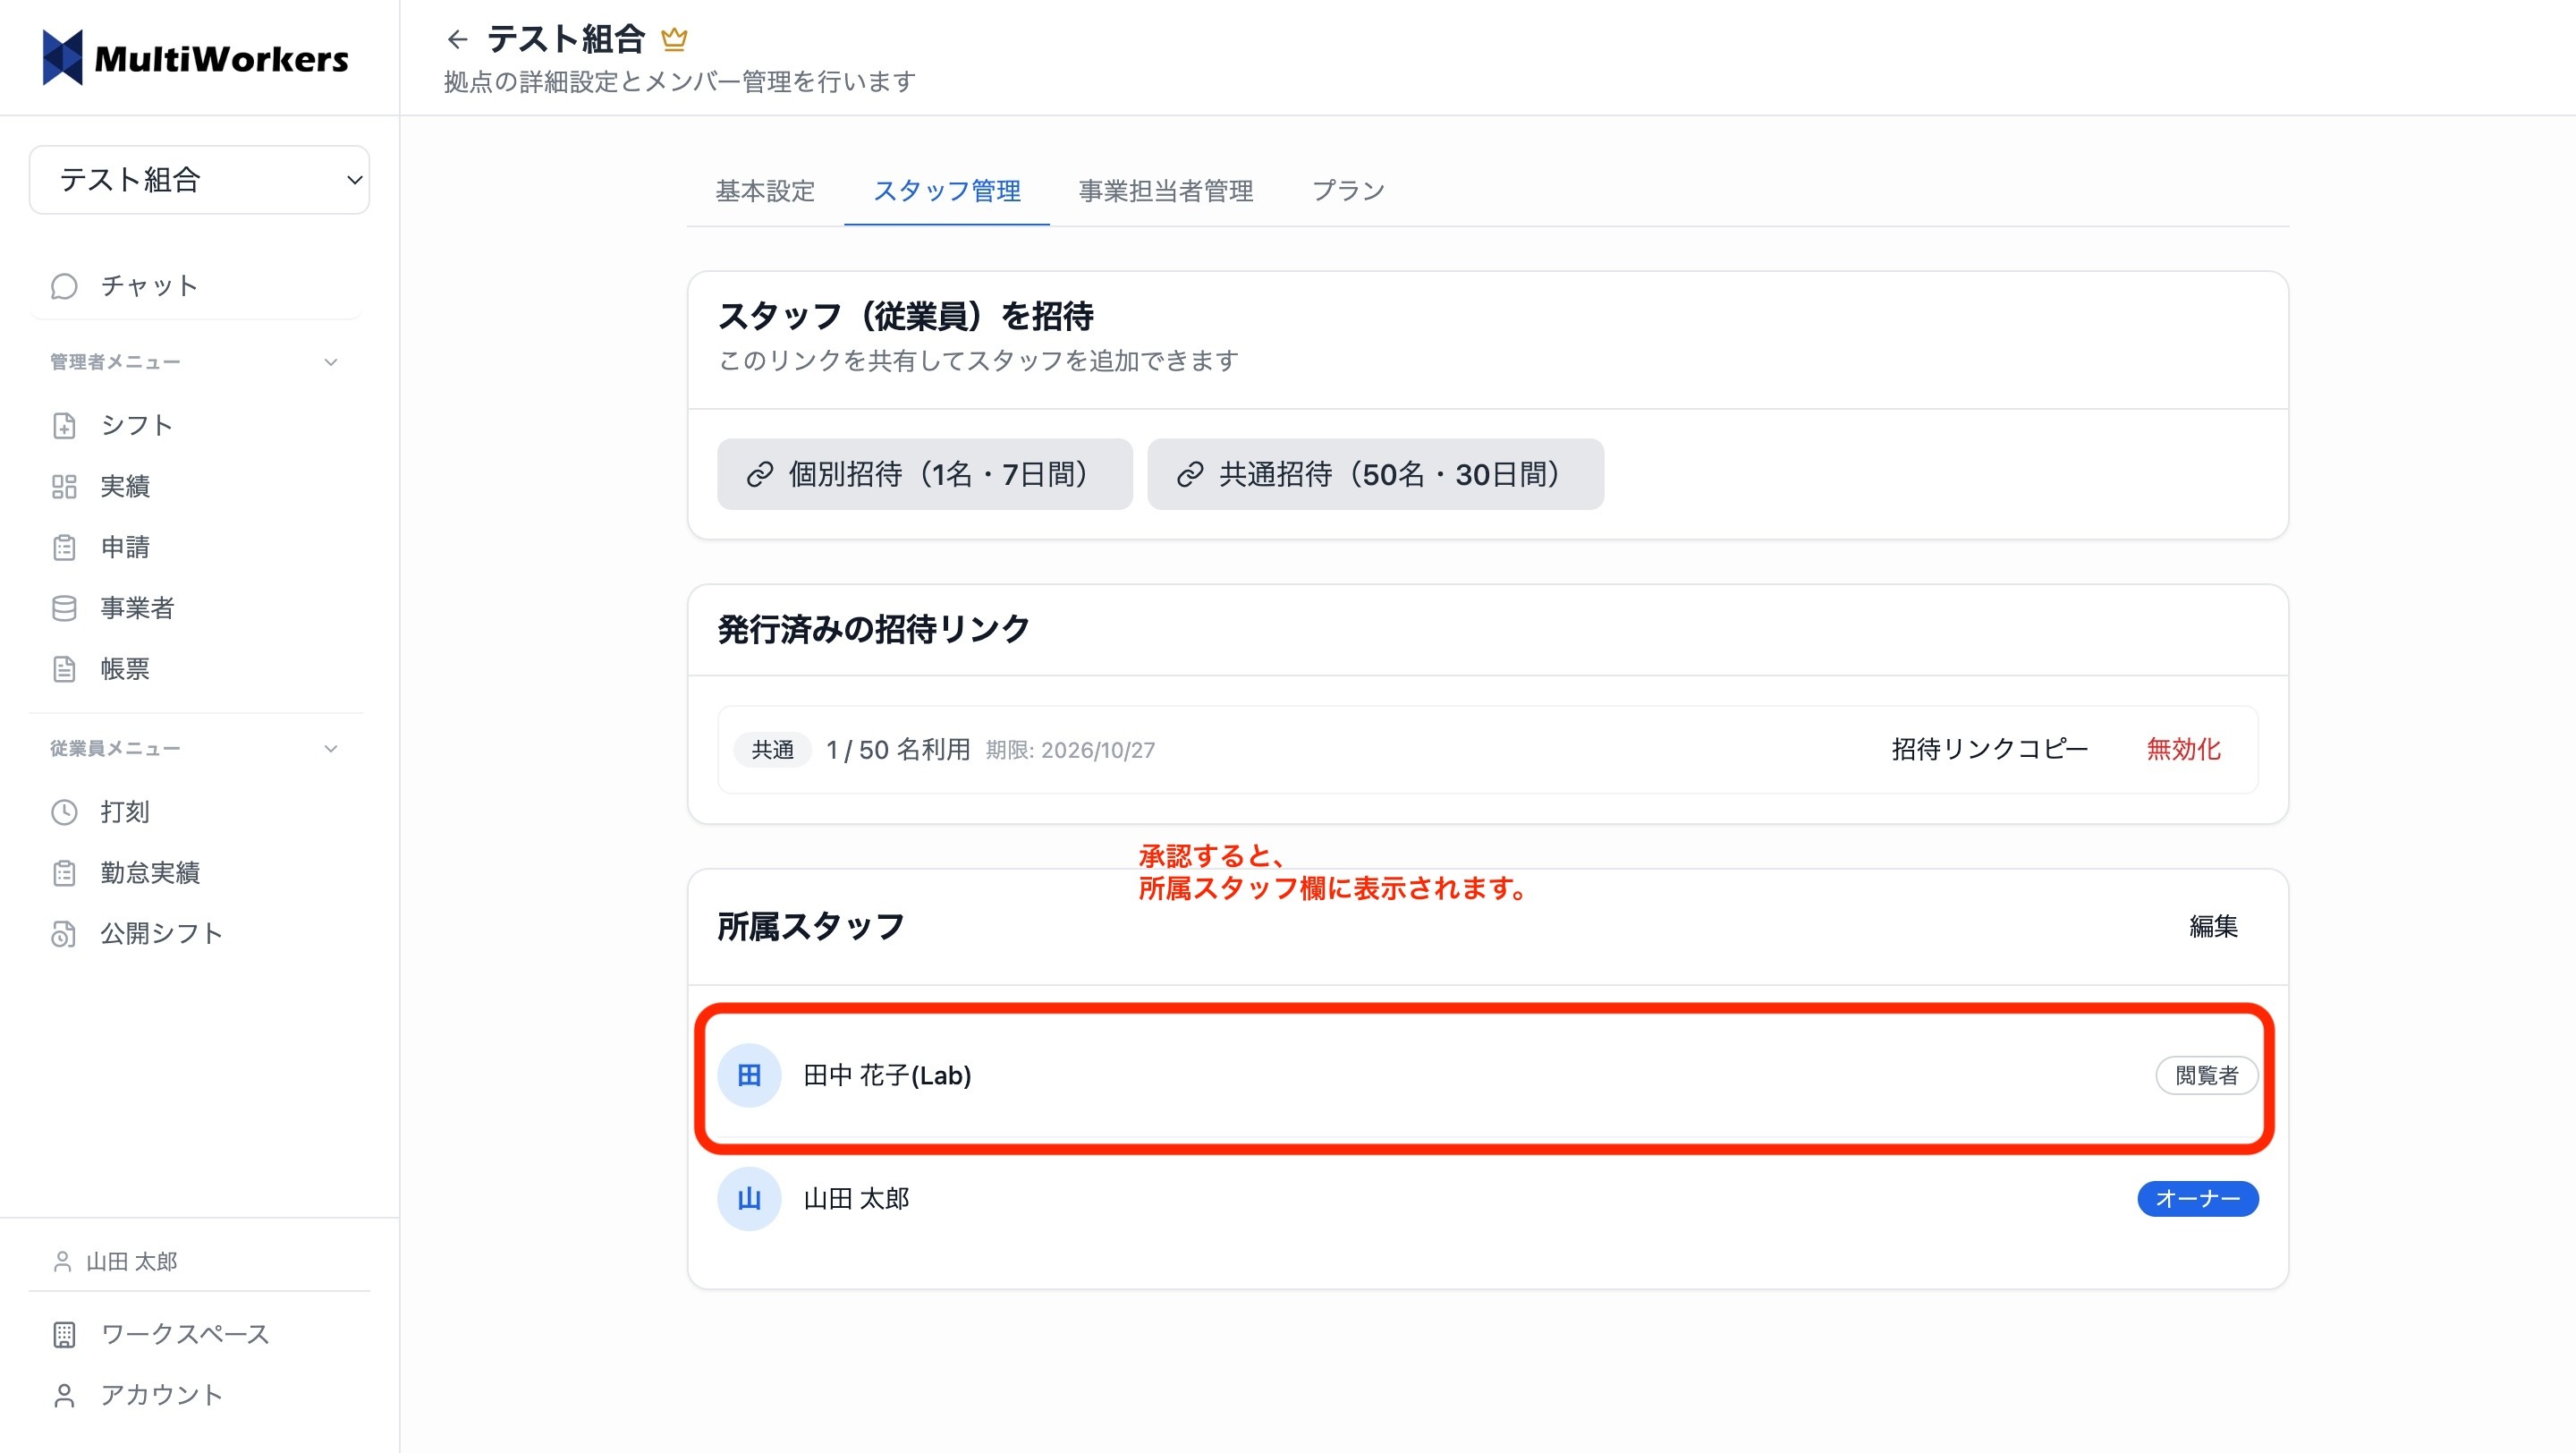Switch to the プラン tab
2576x1453 pixels.
coord(1348,191)
